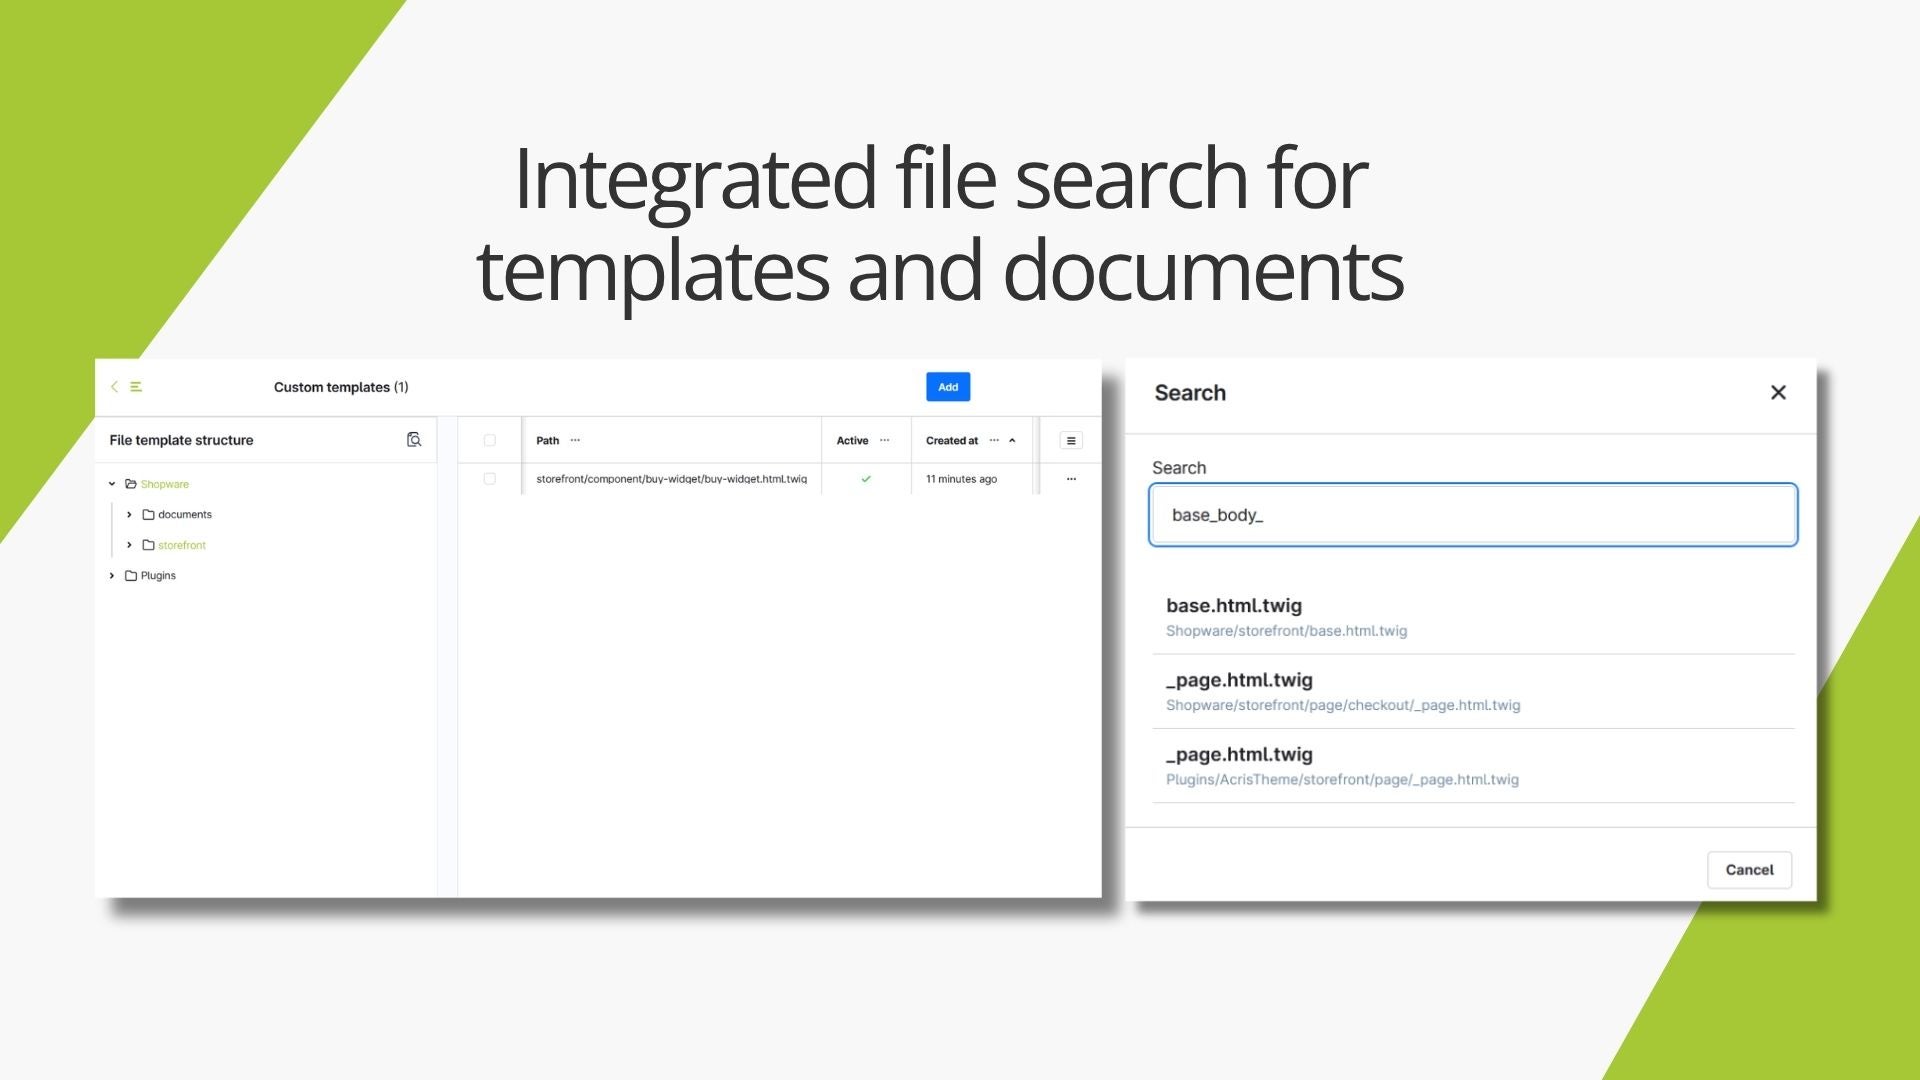Click the Active column header
The height and width of the screenshot is (1080, 1920).
[x=852, y=440]
